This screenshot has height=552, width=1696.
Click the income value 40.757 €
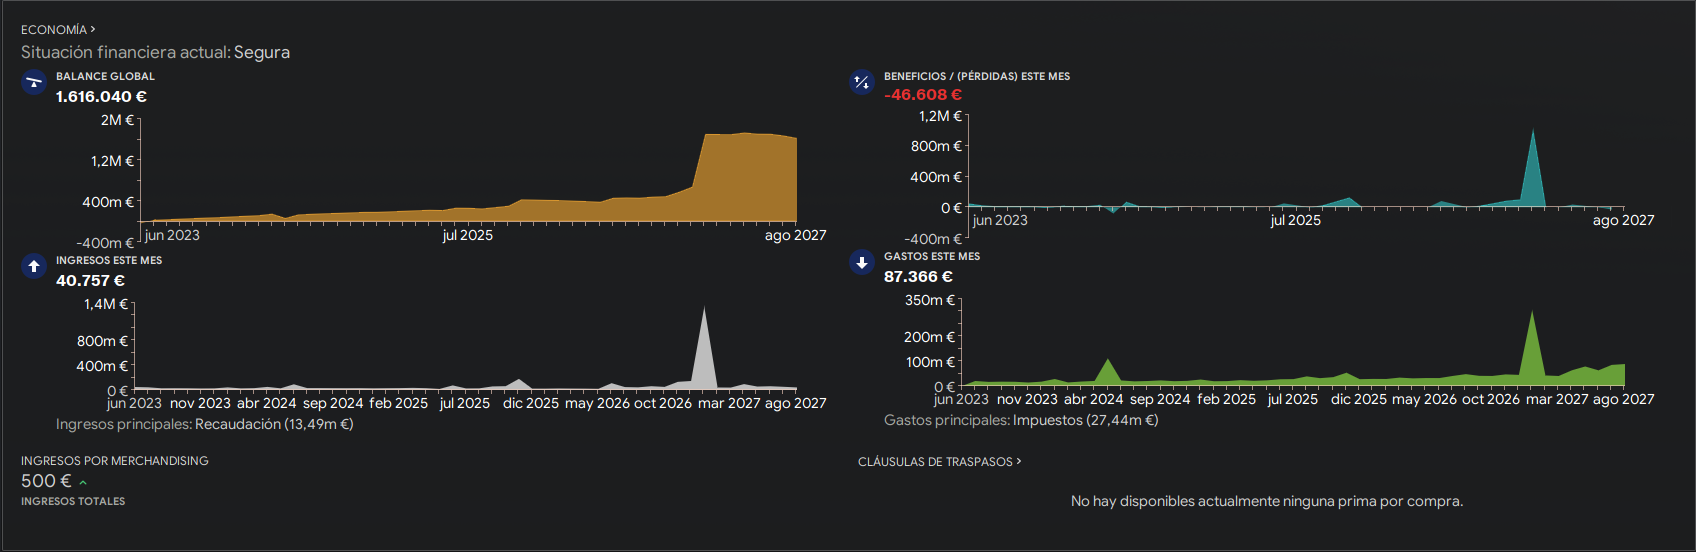click(x=90, y=281)
